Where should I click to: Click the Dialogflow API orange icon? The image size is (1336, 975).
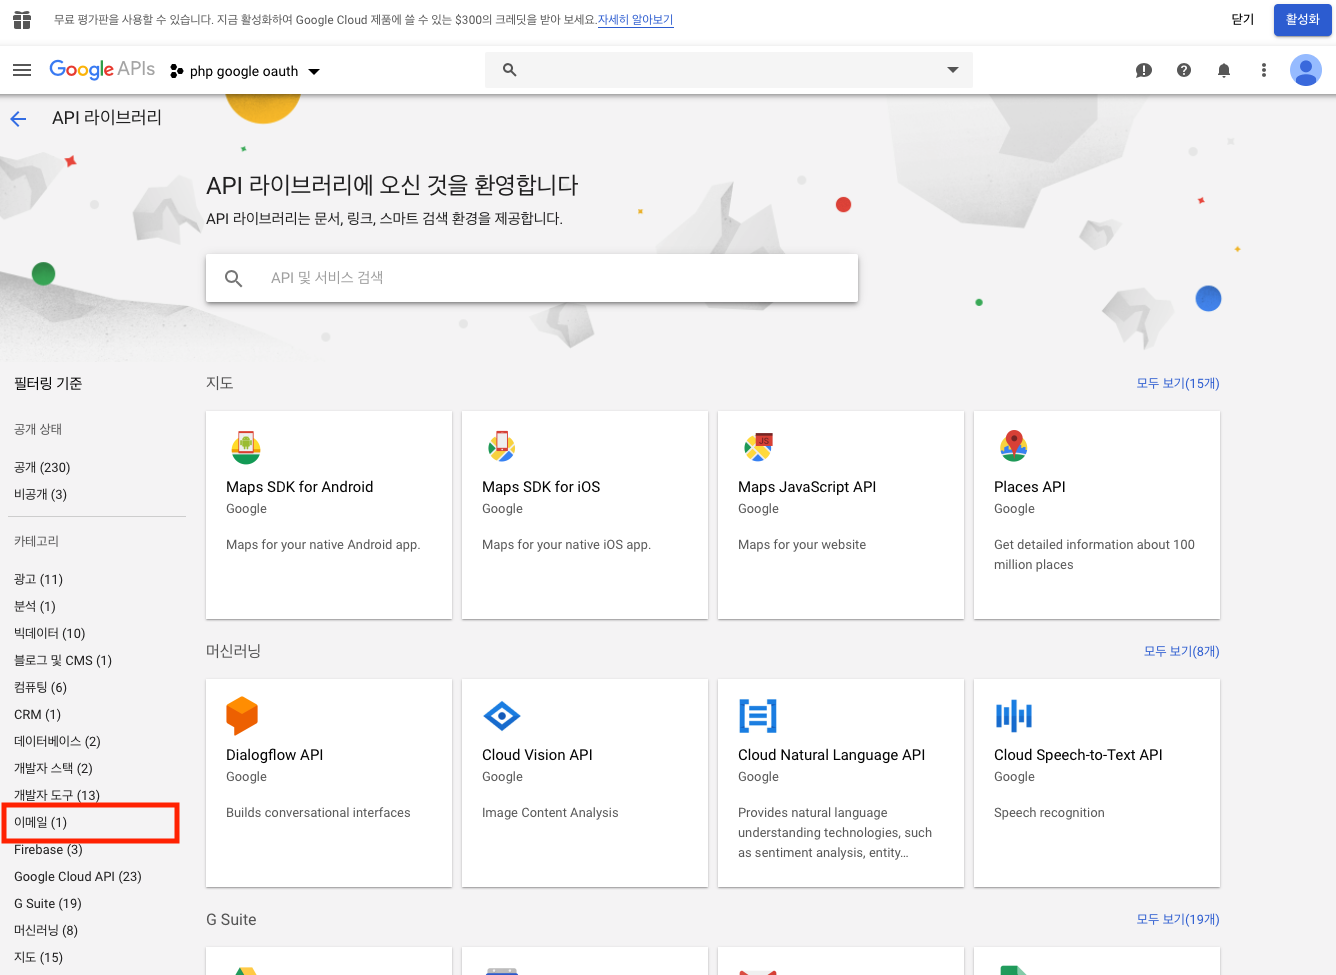[242, 716]
